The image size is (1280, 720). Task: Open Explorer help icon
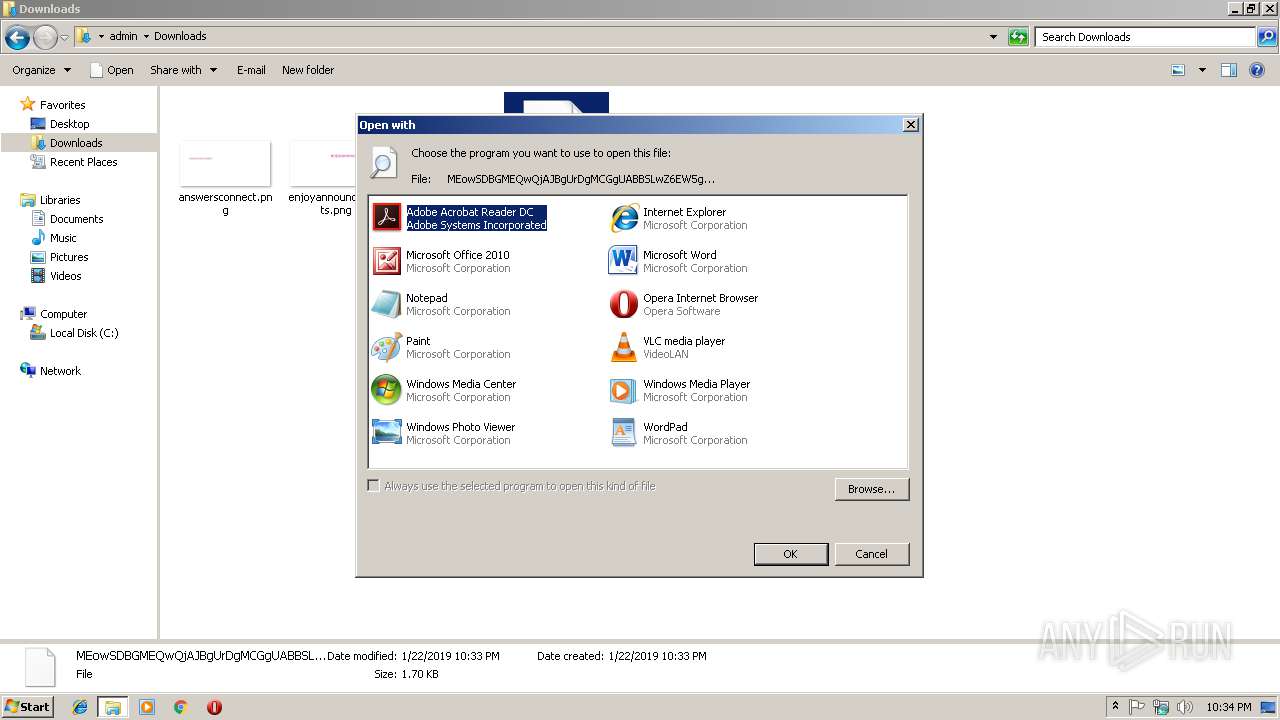pos(1257,70)
